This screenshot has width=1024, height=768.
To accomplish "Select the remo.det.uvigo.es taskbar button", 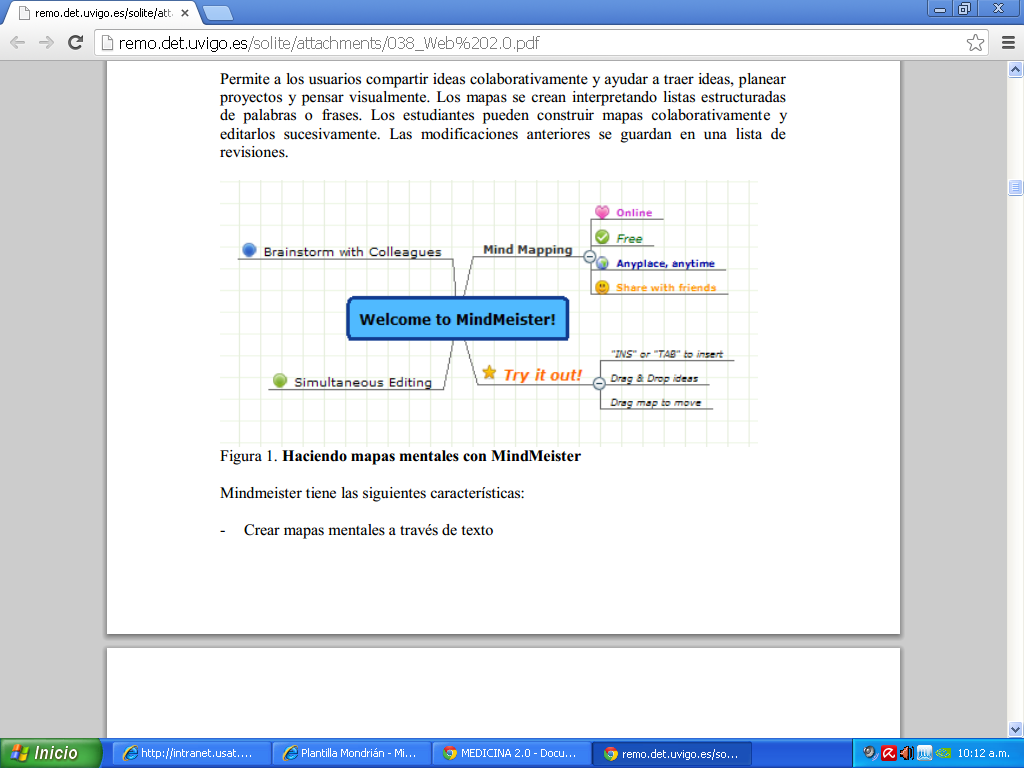I will click(672, 754).
